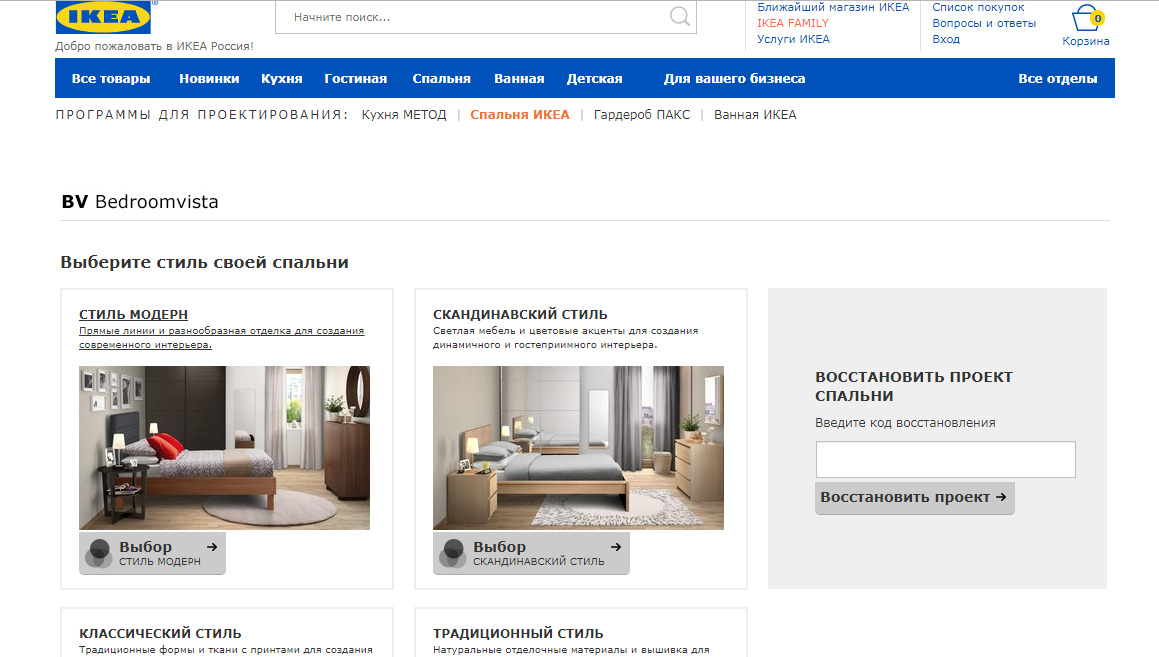
Task: Click the search magnifier icon
Action: (680, 17)
